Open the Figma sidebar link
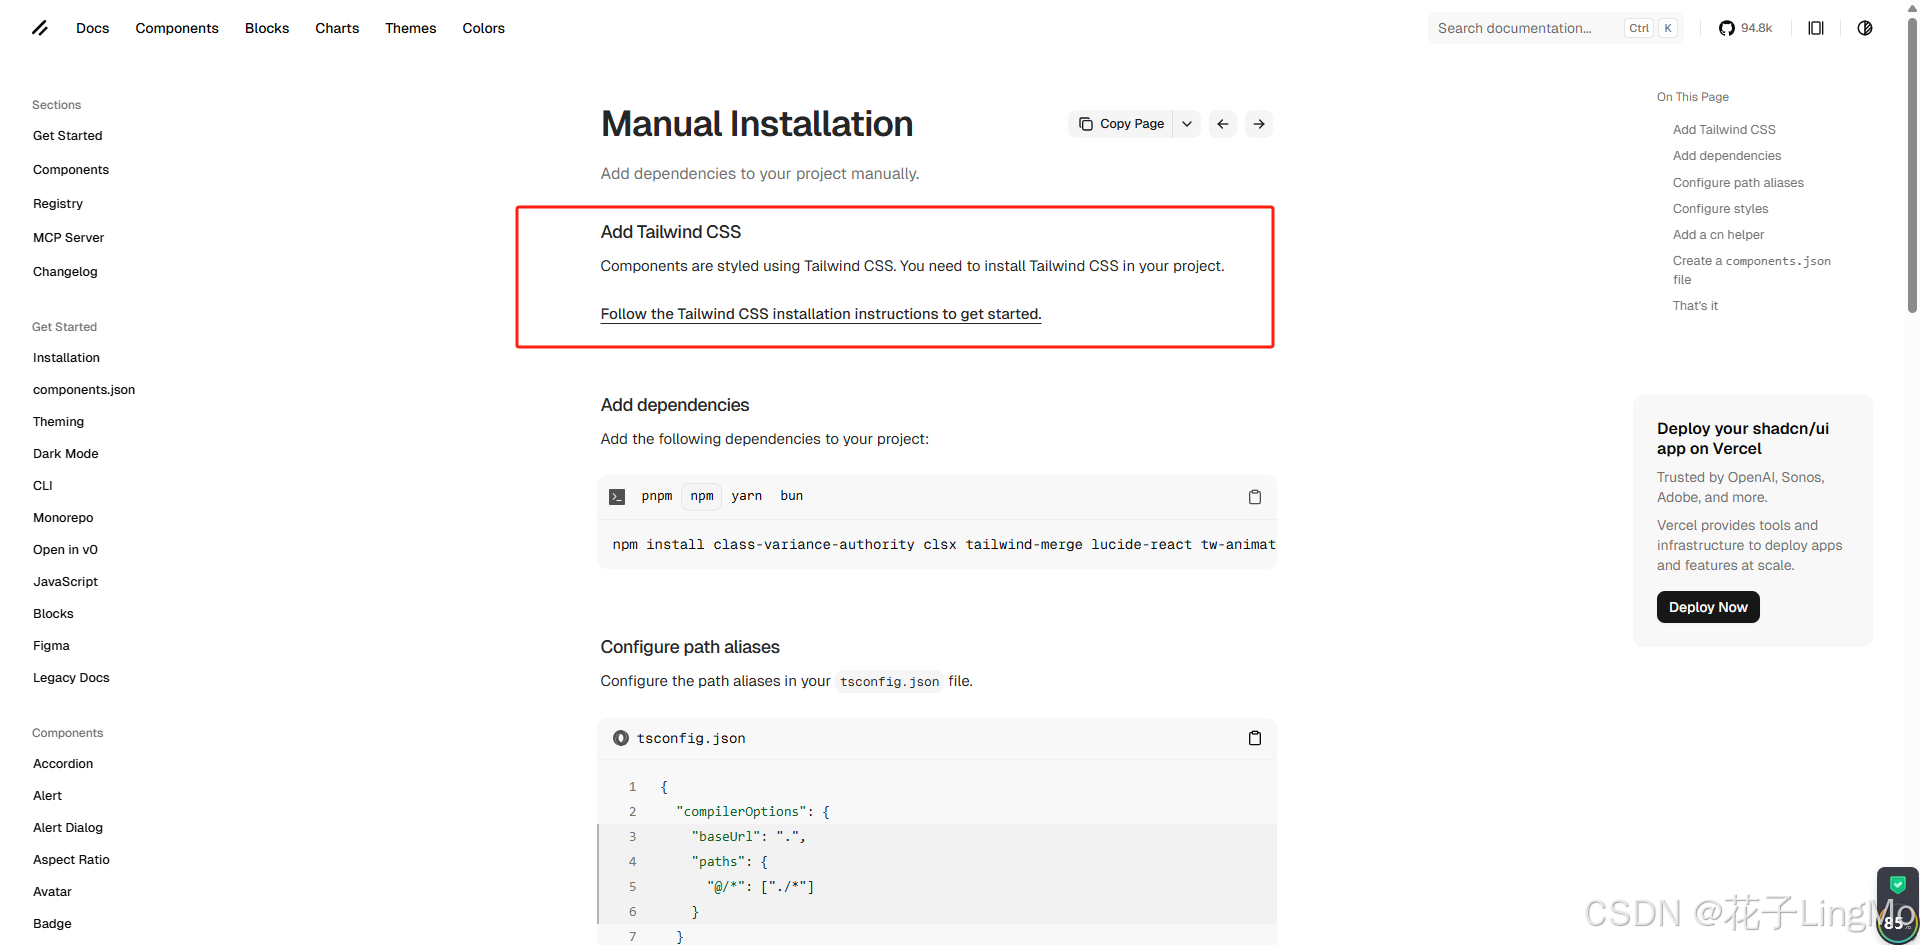 click(x=51, y=646)
